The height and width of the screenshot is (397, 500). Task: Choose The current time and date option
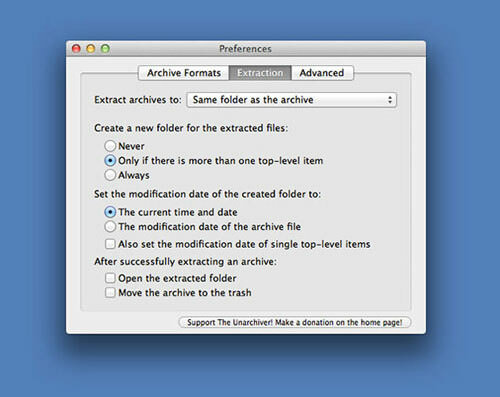[110, 212]
